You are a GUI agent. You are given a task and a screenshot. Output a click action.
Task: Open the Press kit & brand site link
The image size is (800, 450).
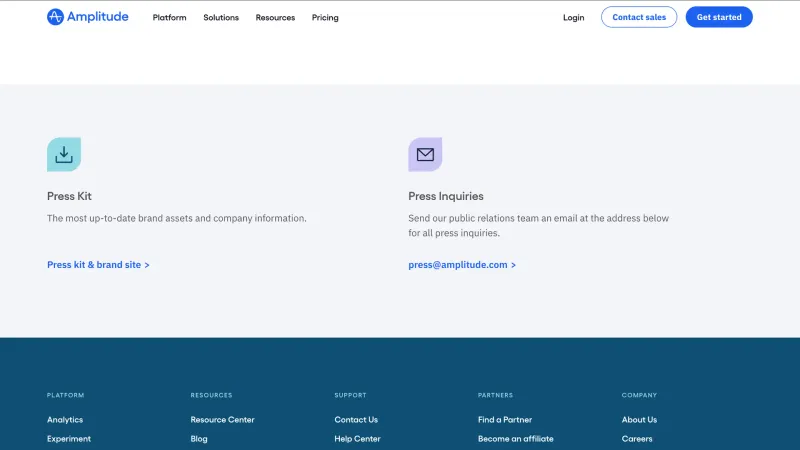[98, 265]
